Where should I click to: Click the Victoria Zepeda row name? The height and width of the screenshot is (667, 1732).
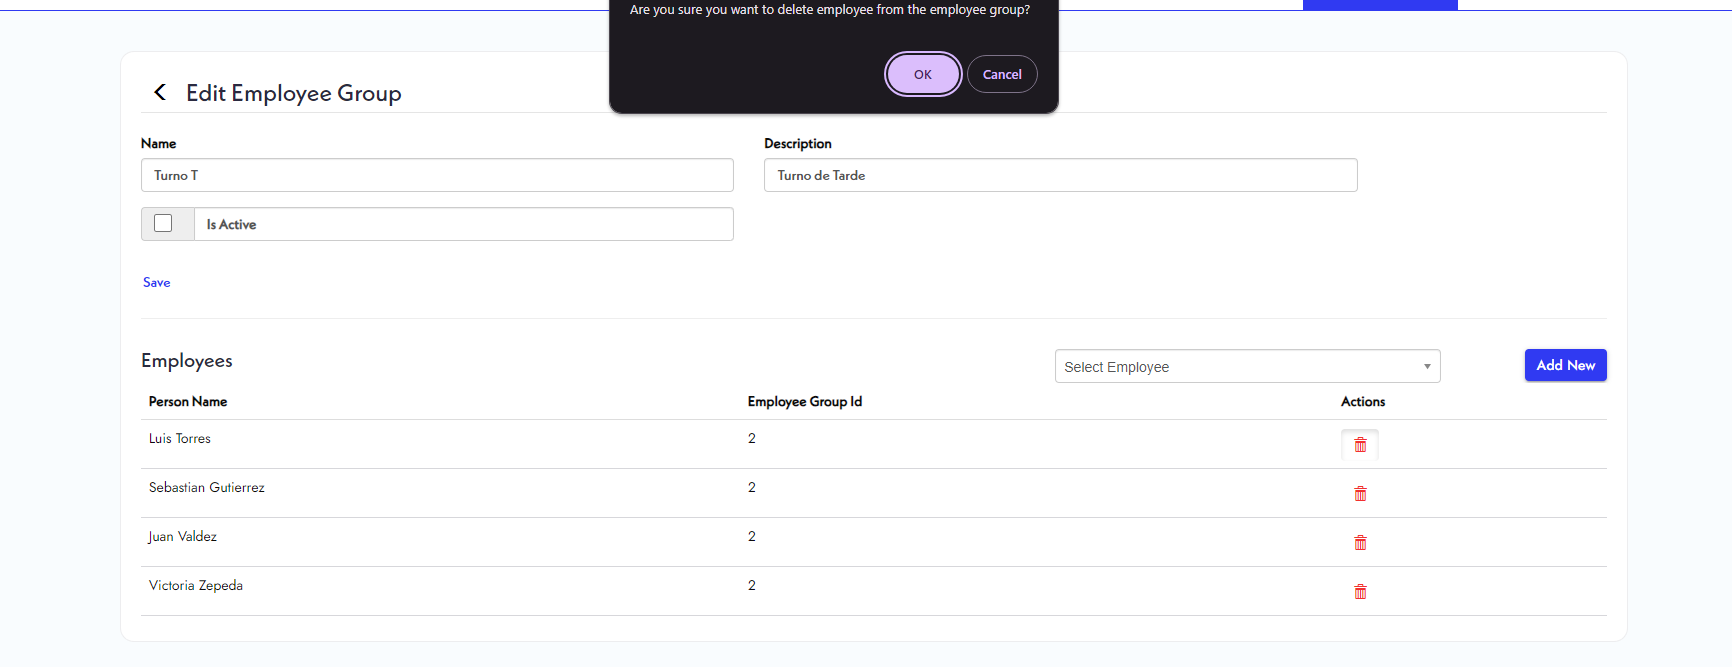tap(196, 586)
